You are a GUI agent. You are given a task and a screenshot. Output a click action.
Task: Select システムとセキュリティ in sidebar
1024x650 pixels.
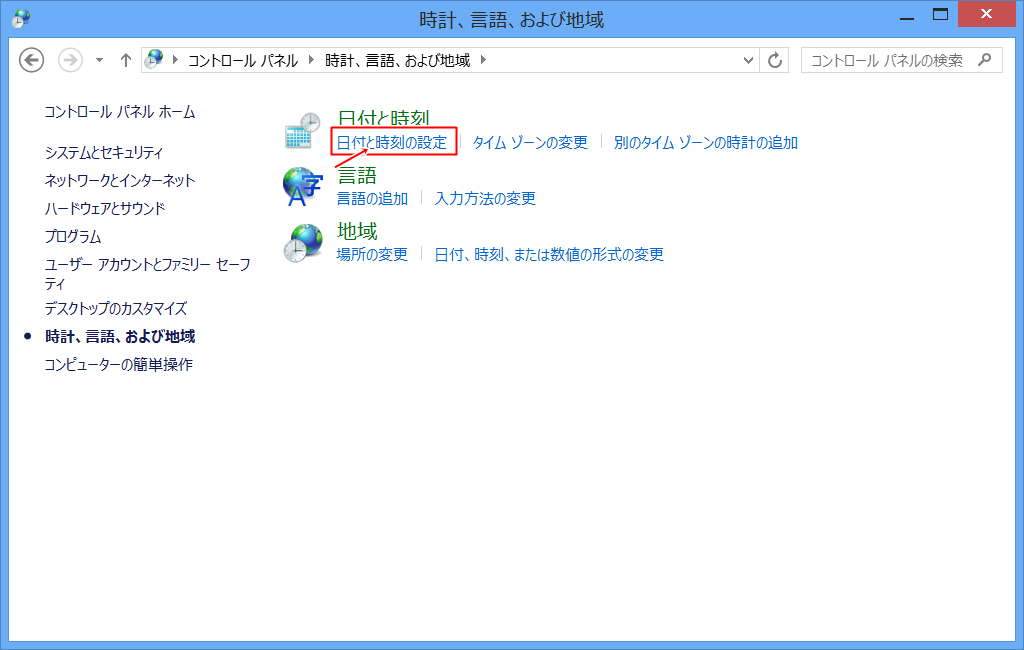(104, 152)
